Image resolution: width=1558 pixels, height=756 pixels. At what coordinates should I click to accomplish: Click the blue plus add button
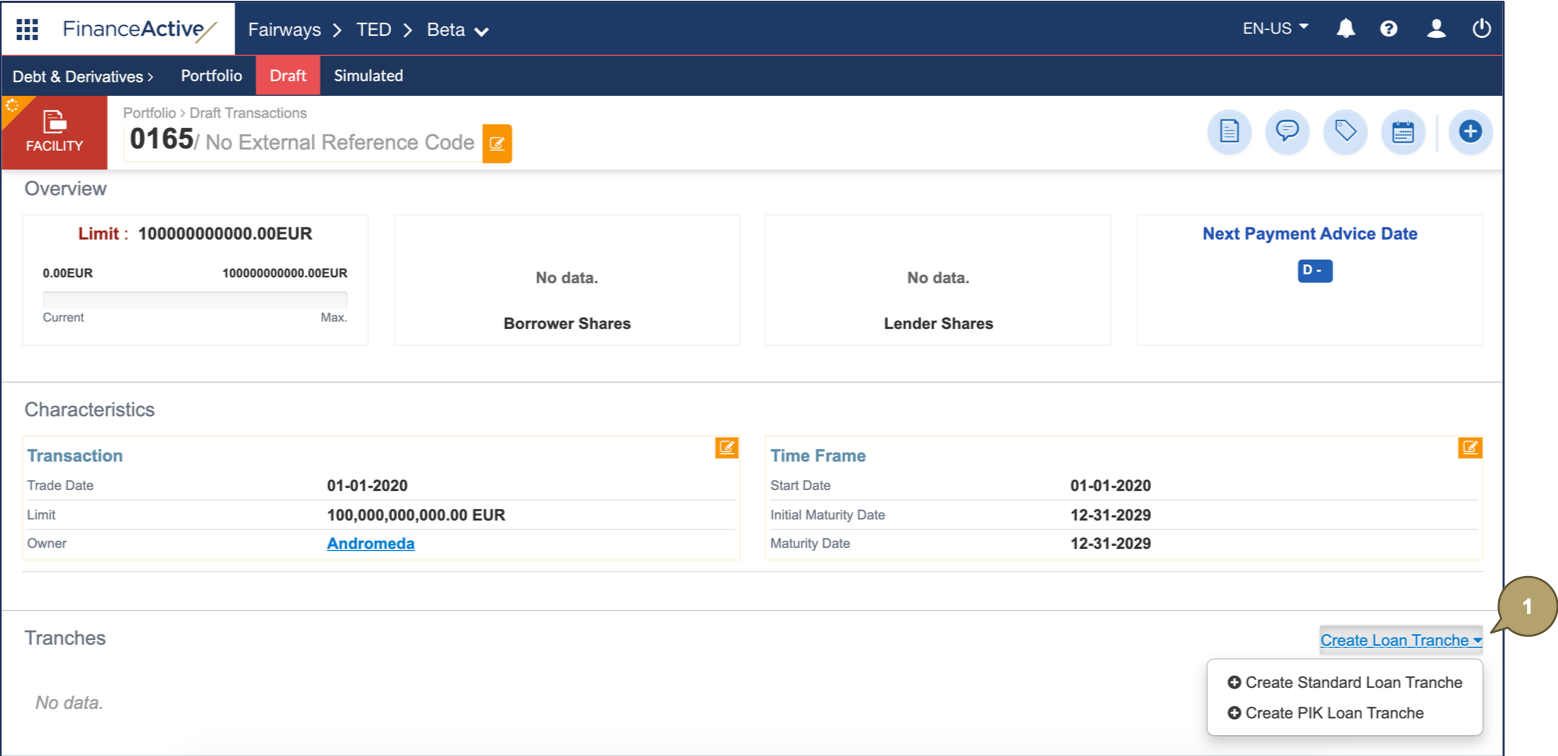tap(1470, 132)
